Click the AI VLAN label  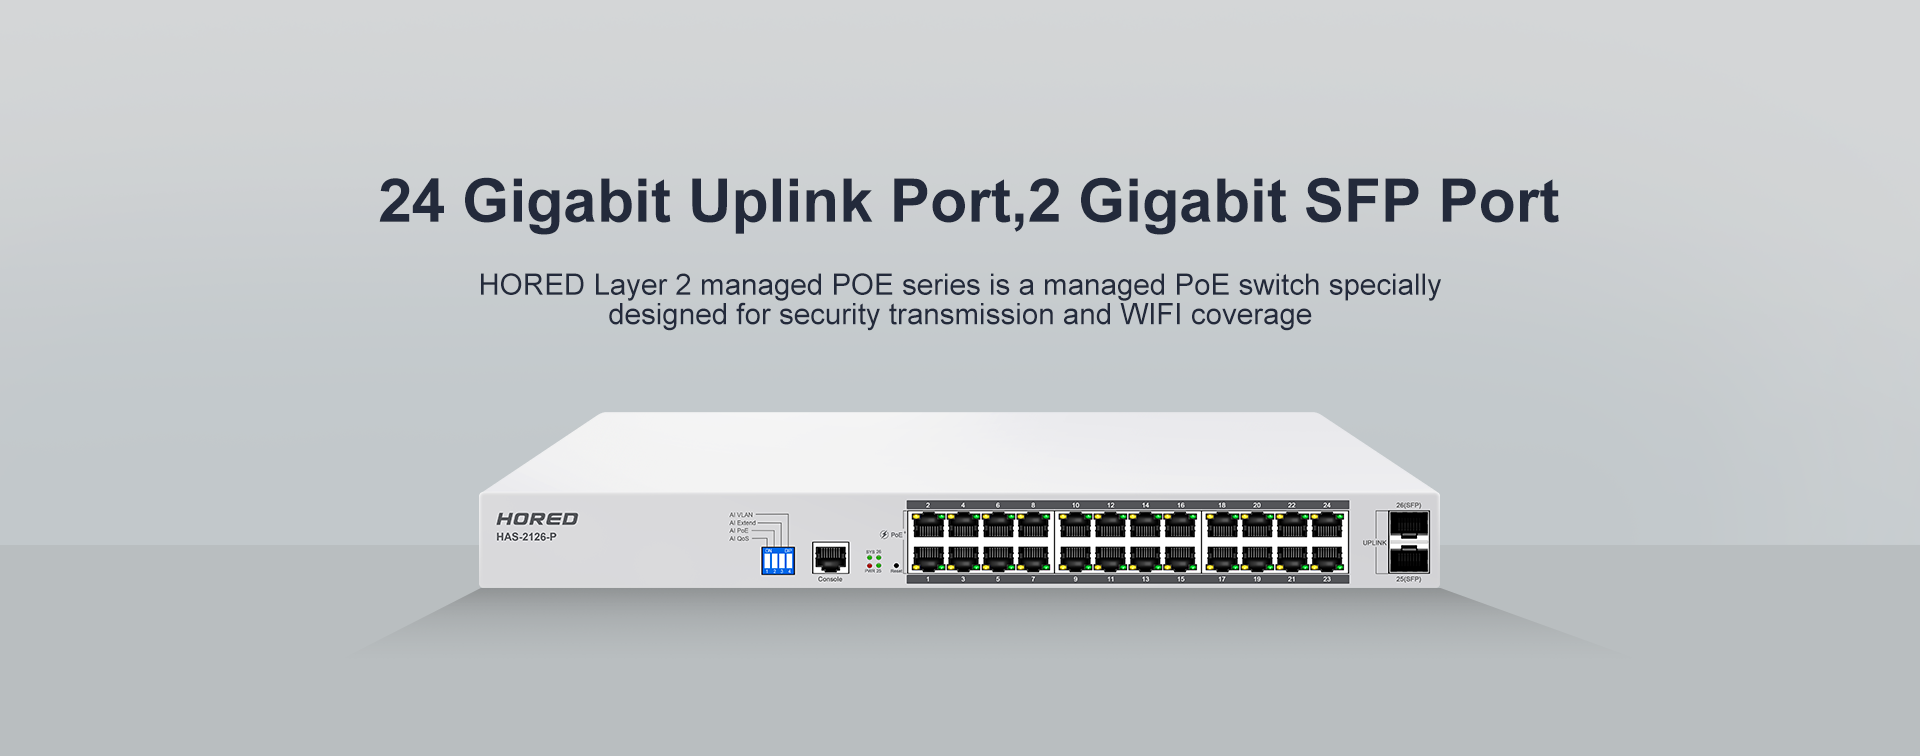[741, 515]
